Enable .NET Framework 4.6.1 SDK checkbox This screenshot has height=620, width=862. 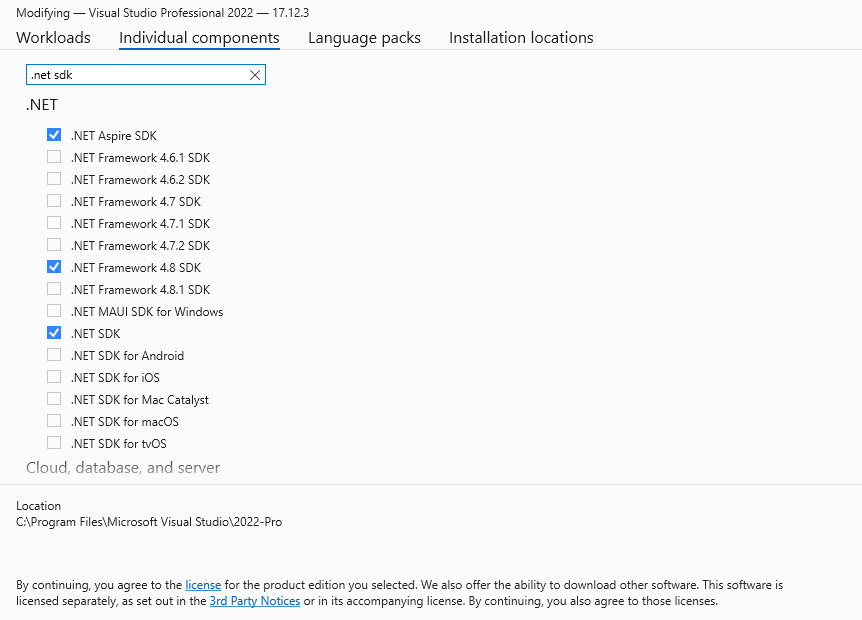click(54, 157)
